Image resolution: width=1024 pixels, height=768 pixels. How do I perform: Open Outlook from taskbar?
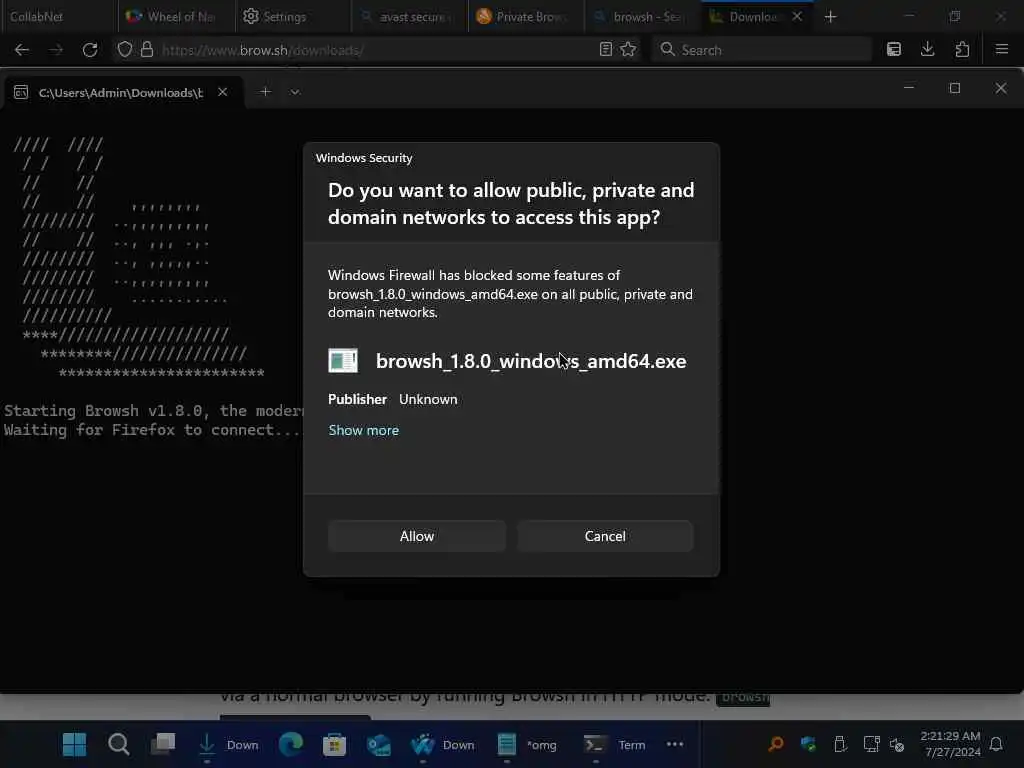tap(379, 744)
